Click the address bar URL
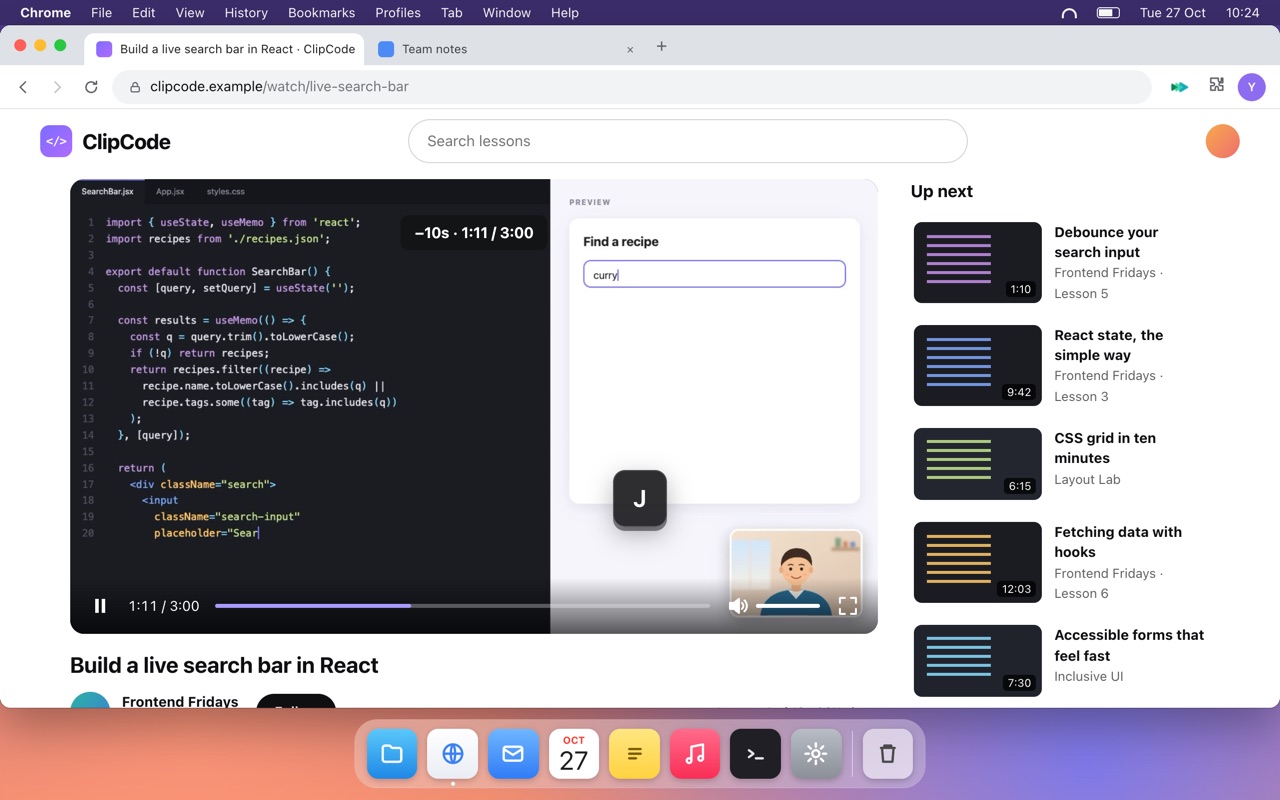Viewport: 1280px width, 800px height. point(279,87)
